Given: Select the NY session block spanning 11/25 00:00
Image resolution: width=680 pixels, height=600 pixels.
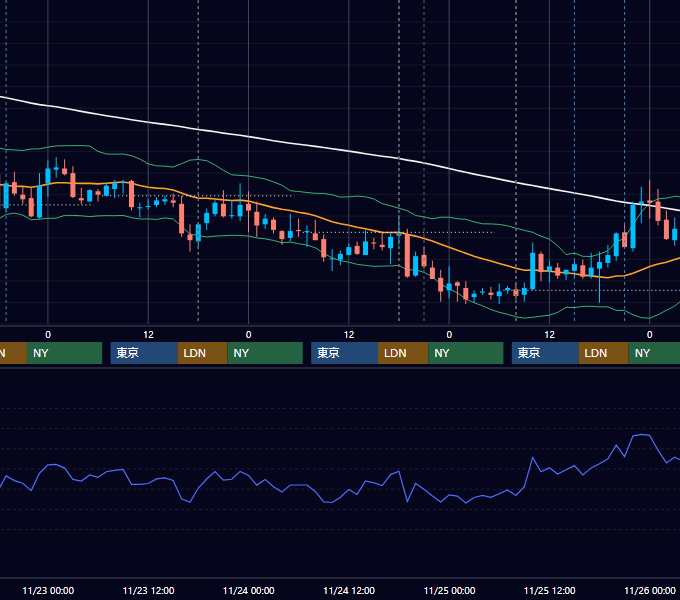Looking at the screenshot, I should click(x=466, y=353).
